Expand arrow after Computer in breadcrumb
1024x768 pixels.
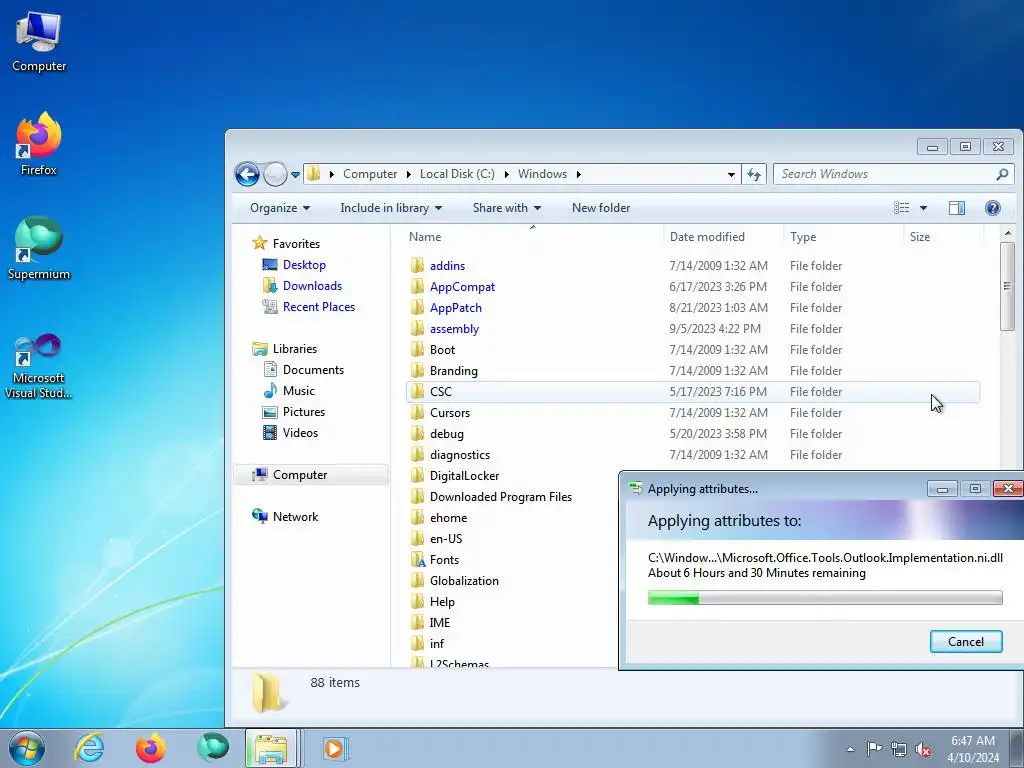409,174
